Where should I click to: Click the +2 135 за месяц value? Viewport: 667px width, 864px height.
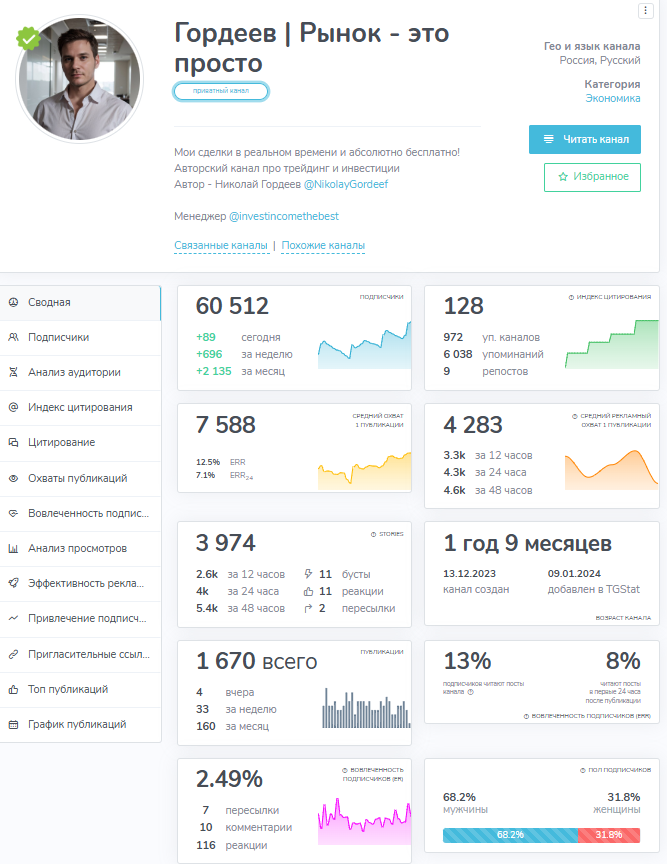pos(240,371)
